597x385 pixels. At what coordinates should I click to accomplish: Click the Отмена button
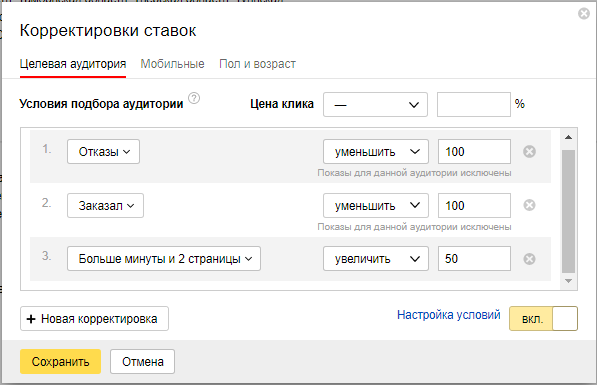pos(143,361)
